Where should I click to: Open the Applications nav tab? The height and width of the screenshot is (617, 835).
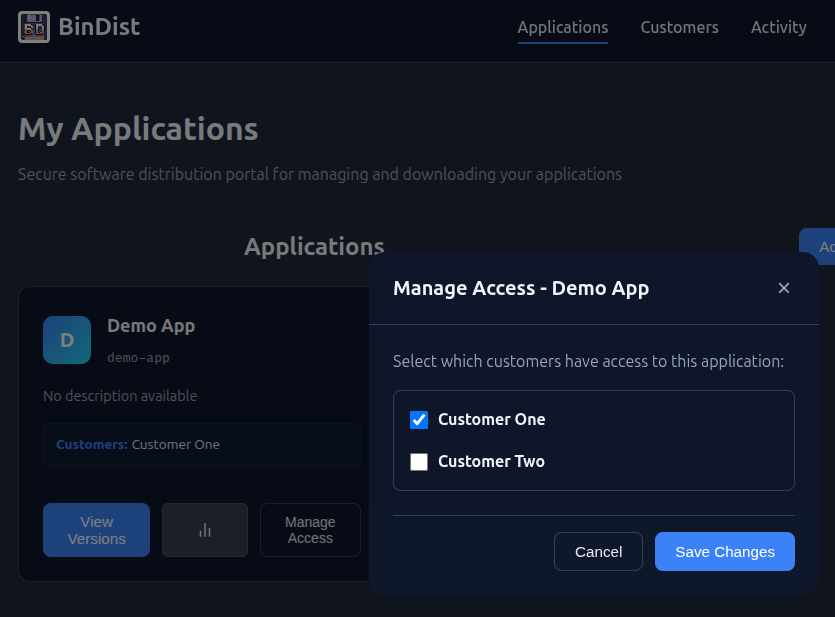pos(562,28)
